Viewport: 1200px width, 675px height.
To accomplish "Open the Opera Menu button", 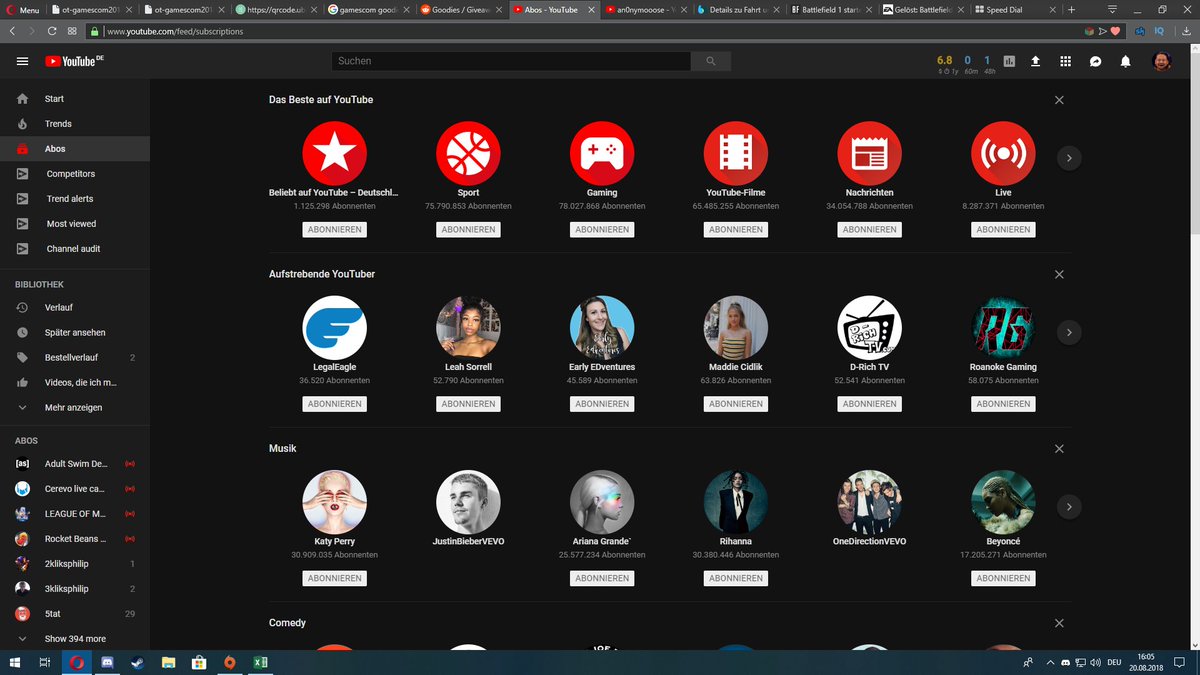I will pos(23,9).
